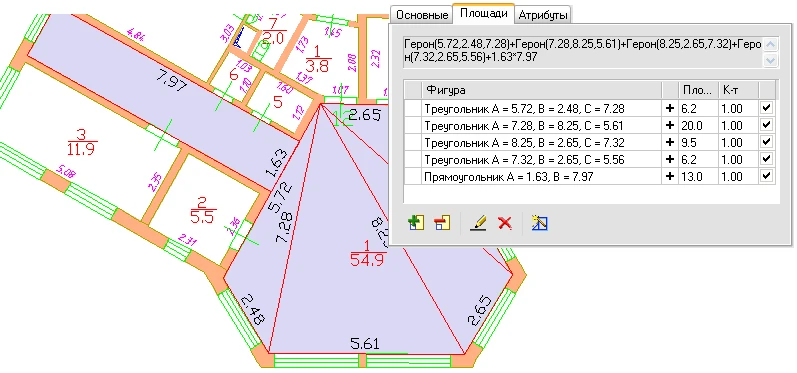797x373 pixels.
Task: Click the magic wand auto-split icon
Action: [539, 223]
